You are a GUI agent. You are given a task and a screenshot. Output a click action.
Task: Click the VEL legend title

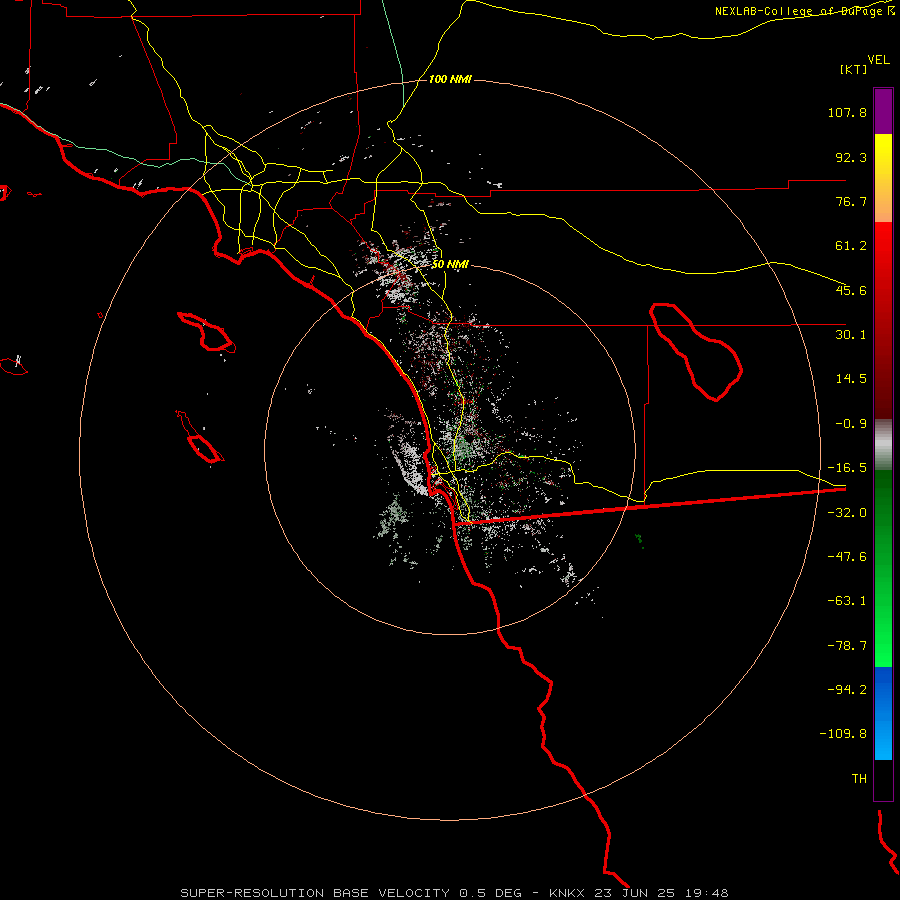[x=878, y=59]
